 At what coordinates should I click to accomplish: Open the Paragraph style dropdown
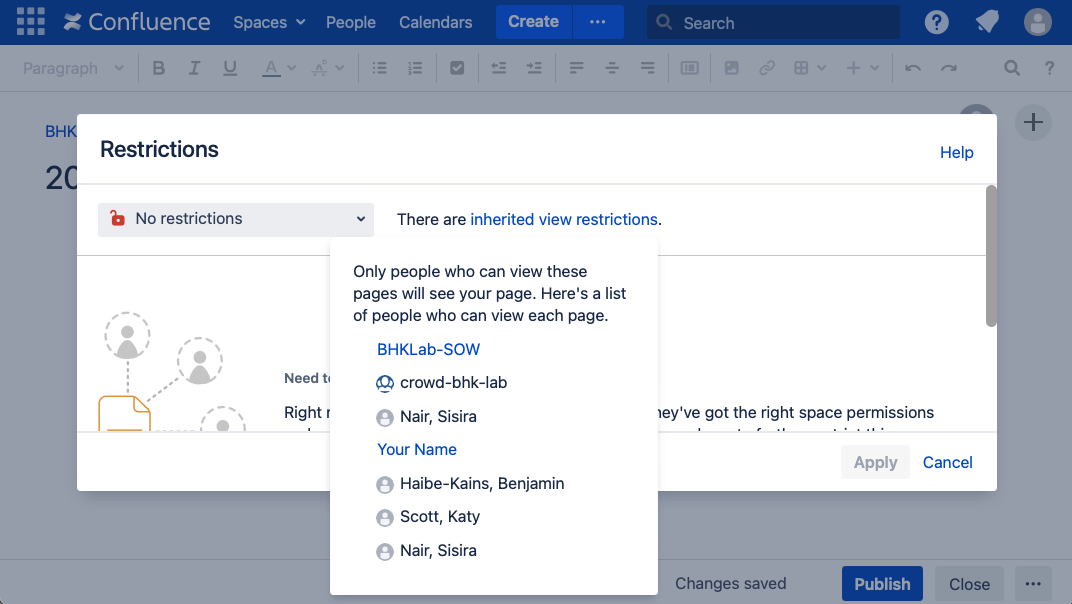73,68
